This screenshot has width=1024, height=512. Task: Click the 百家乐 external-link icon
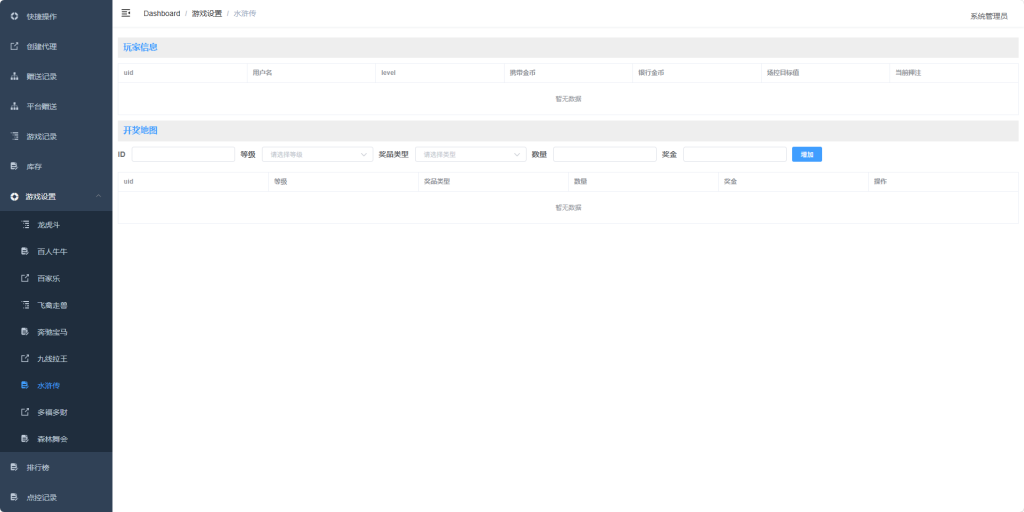[25, 278]
